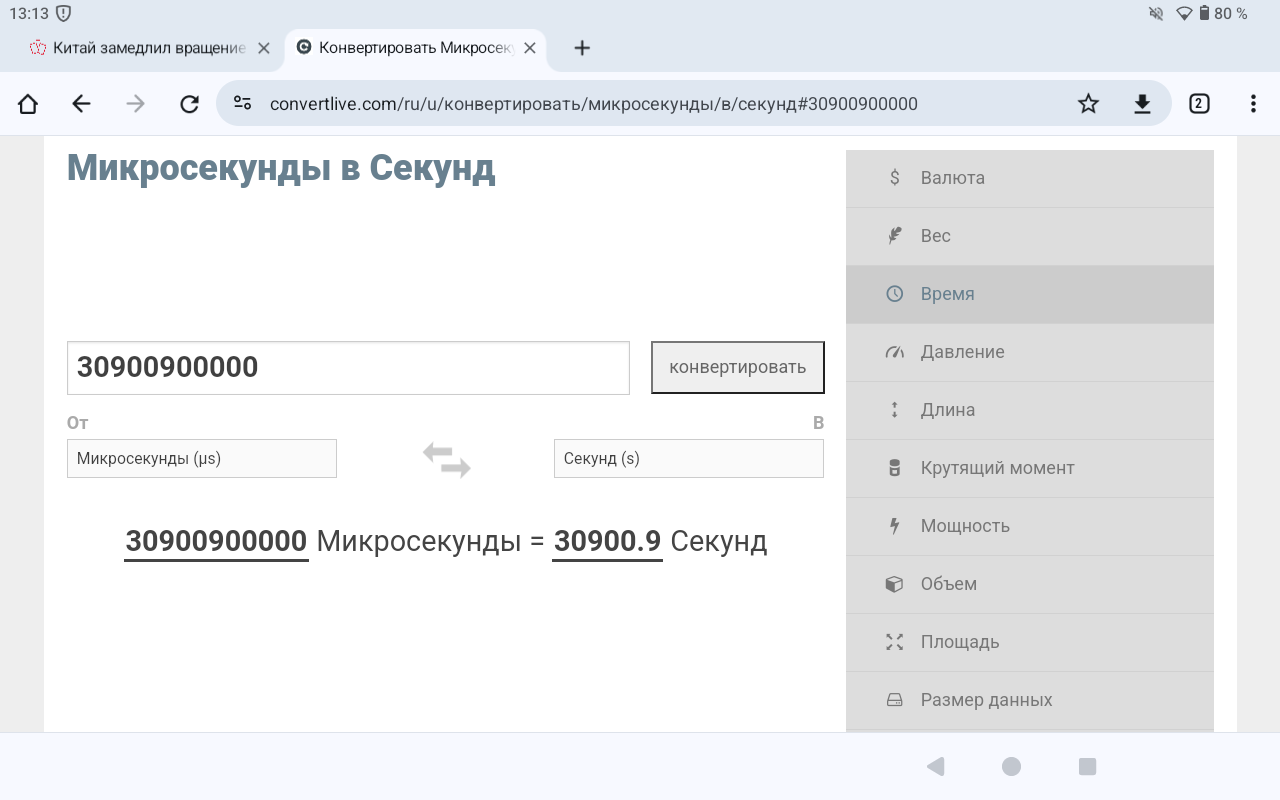
Task: Swap the from and to units
Action: [x=446, y=459]
